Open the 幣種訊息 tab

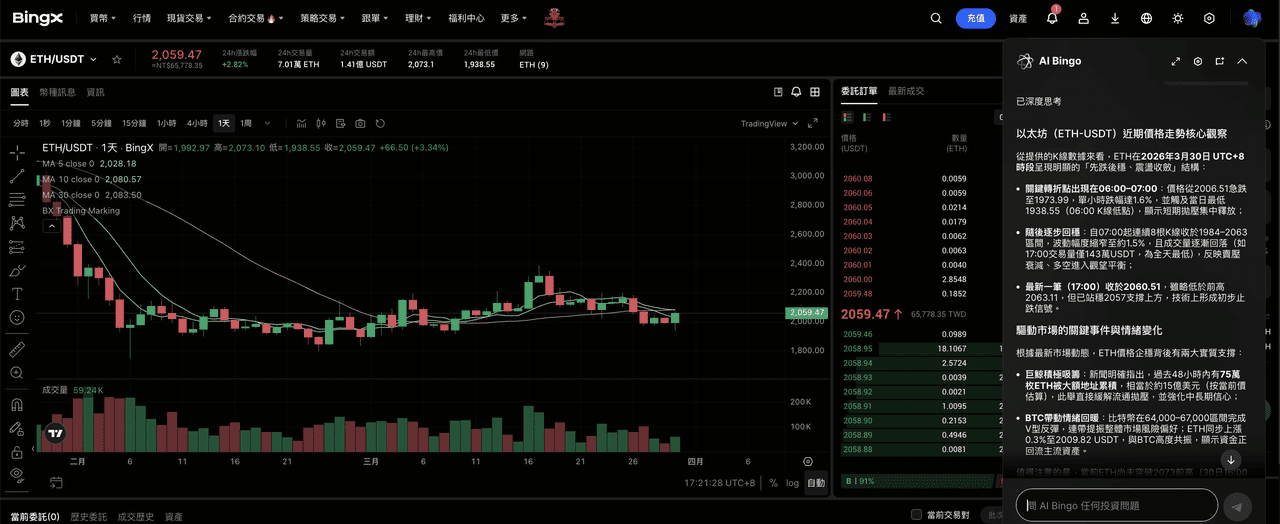point(57,92)
